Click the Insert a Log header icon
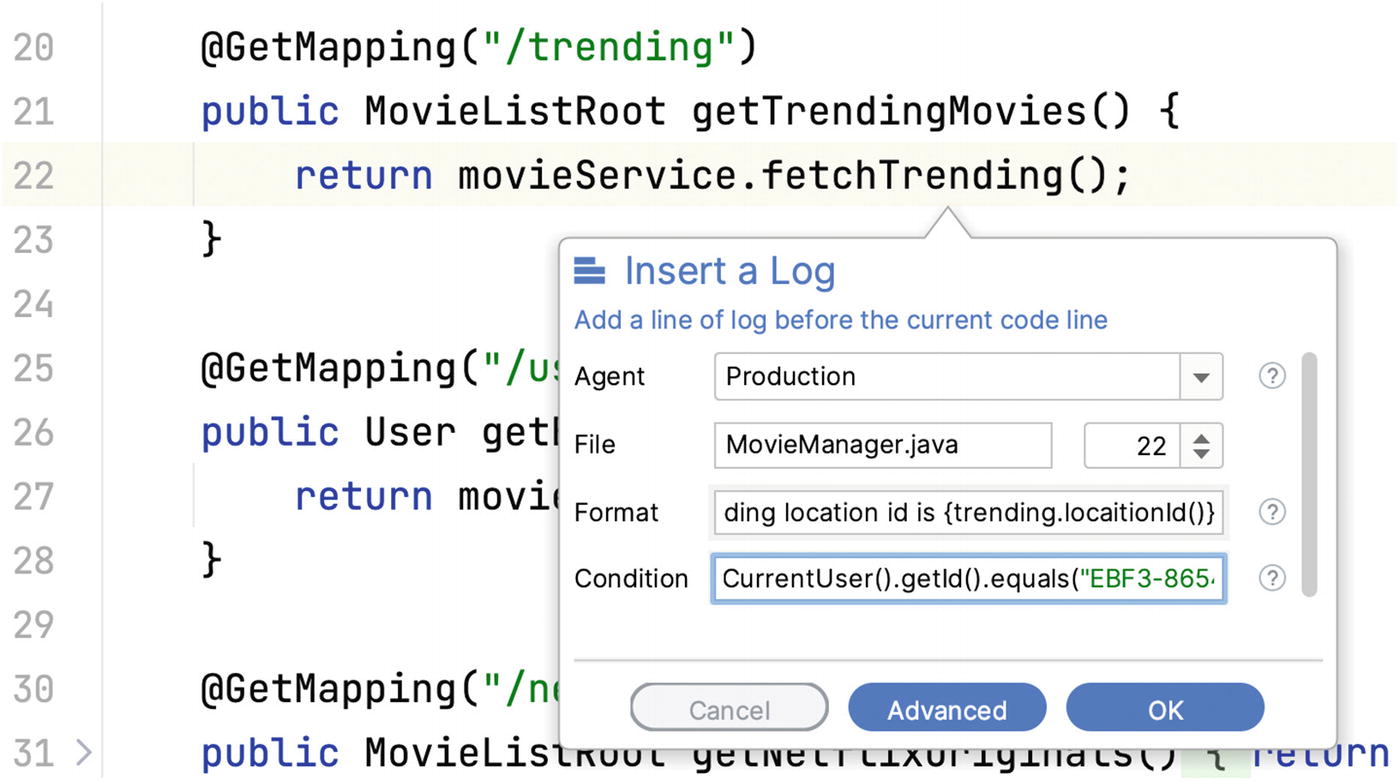Screen dimensions: 1400x781 click(x=590, y=271)
